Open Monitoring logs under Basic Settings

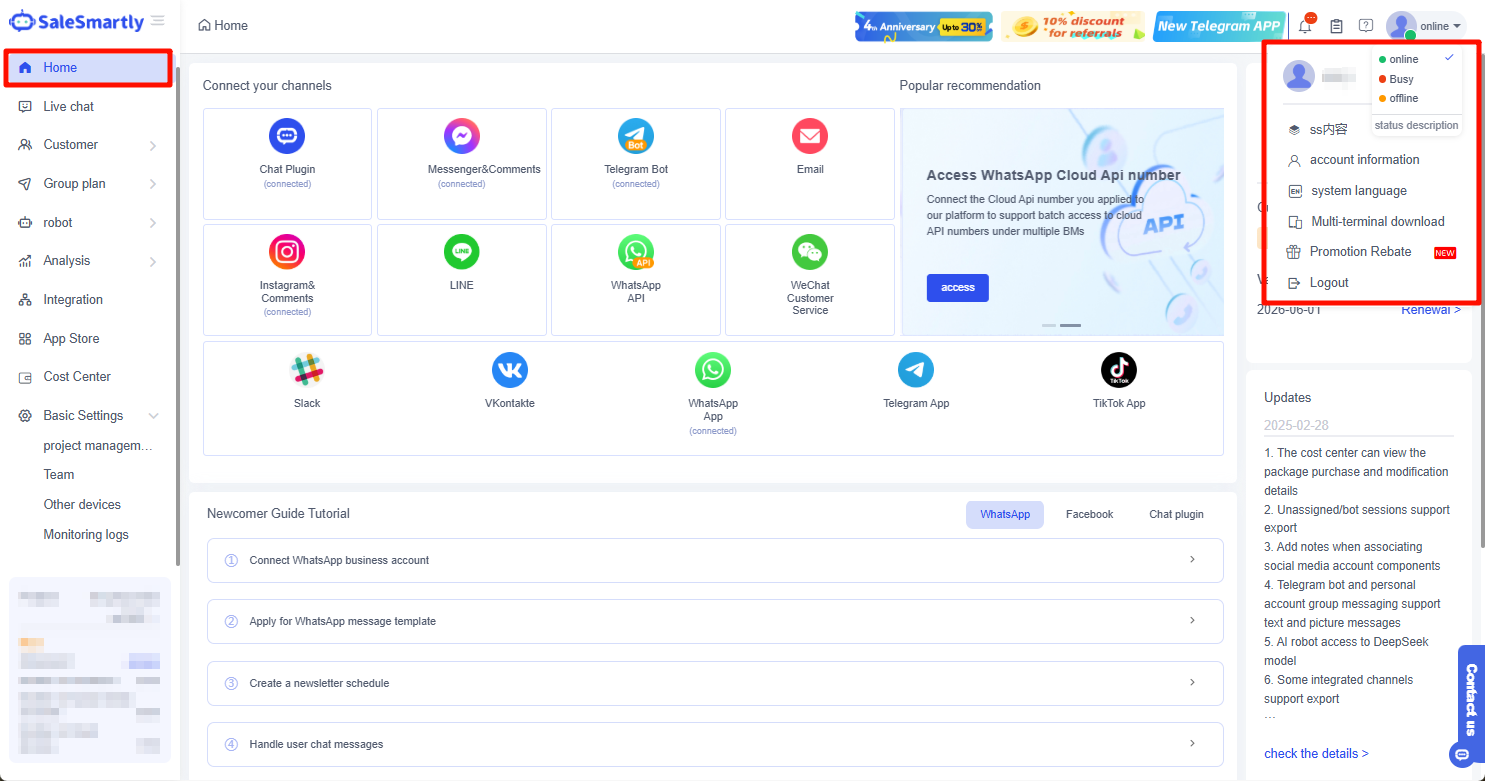pyautogui.click(x=86, y=535)
